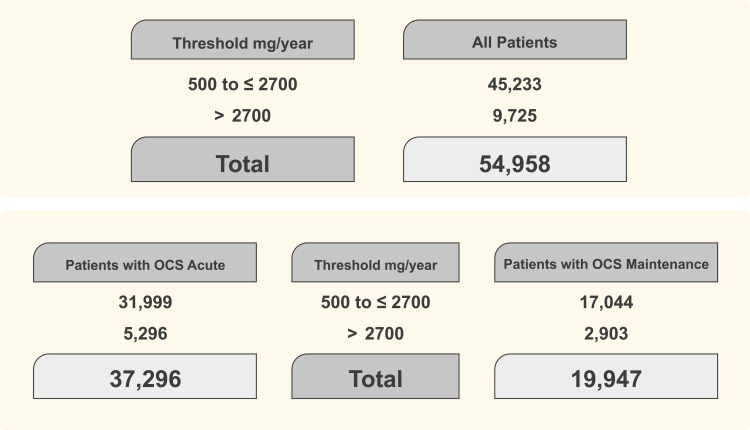The width and height of the screenshot is (750, 430).
Task: Select the upper '> 2700' threshold text
Action: (243, 115)
